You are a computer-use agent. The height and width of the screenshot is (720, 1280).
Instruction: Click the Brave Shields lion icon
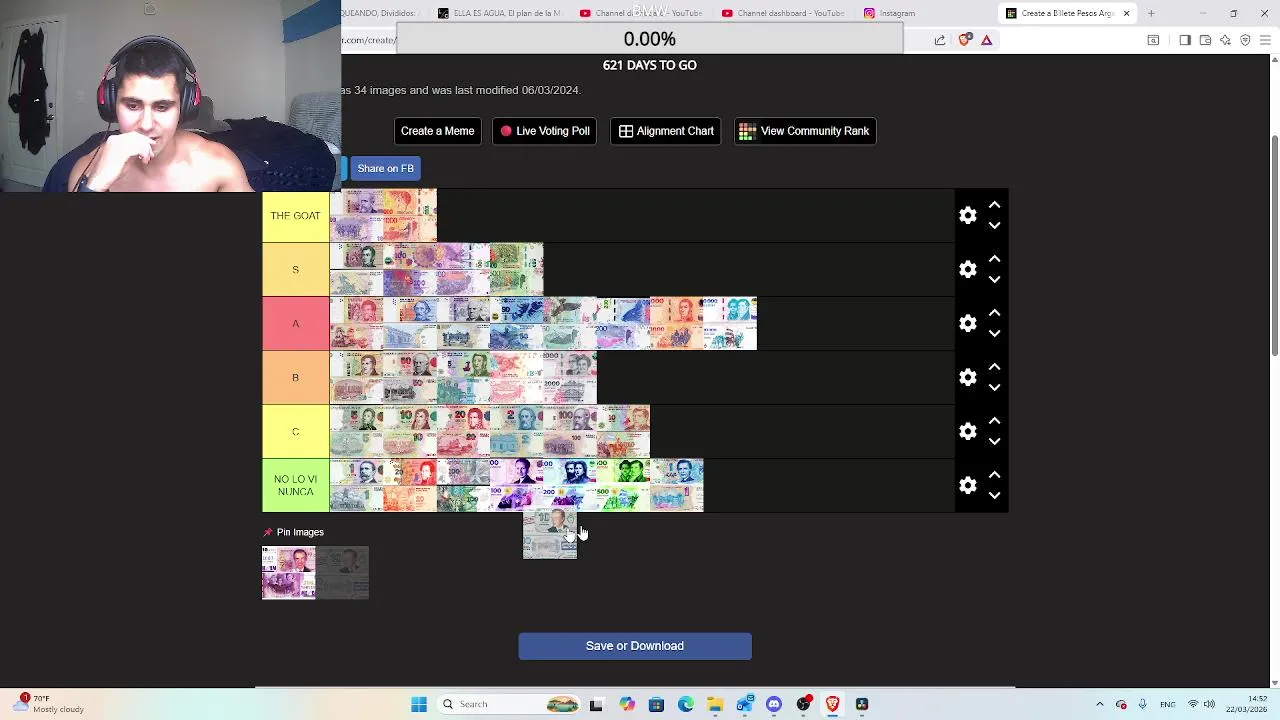(964, 40)
